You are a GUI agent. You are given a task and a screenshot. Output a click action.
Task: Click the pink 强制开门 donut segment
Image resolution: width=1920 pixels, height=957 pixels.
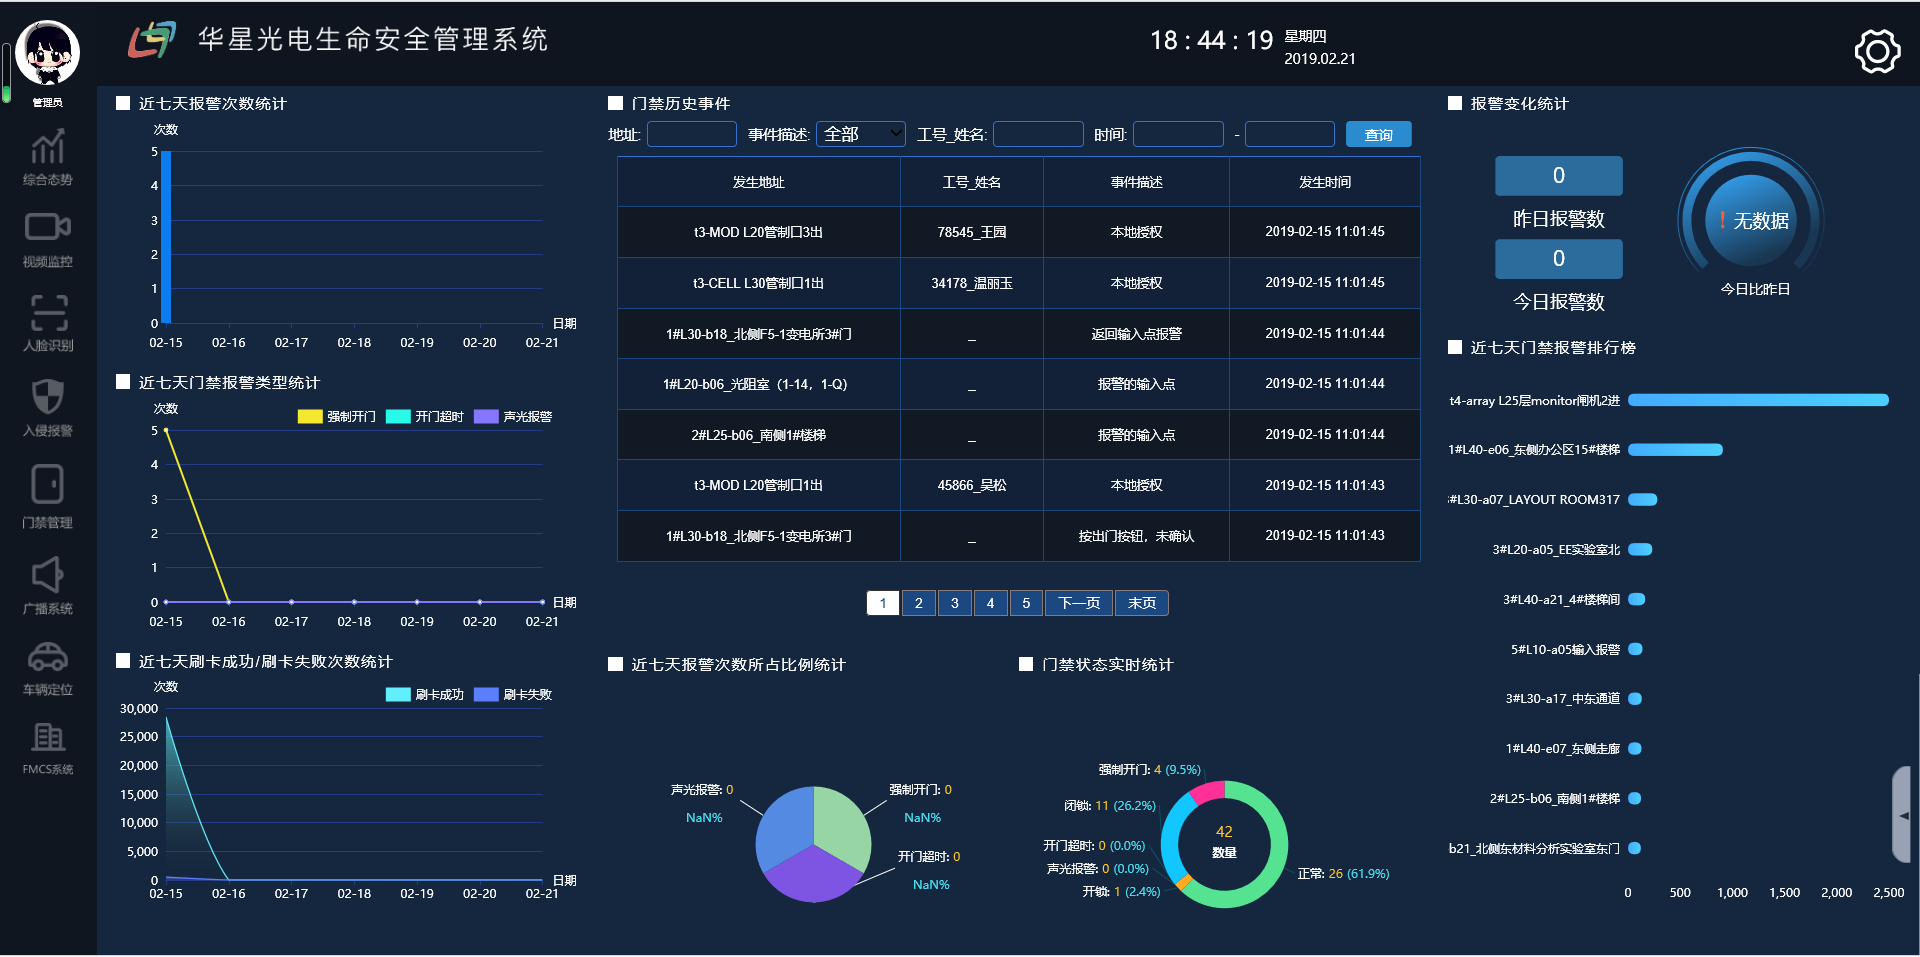coord(1208,791)
